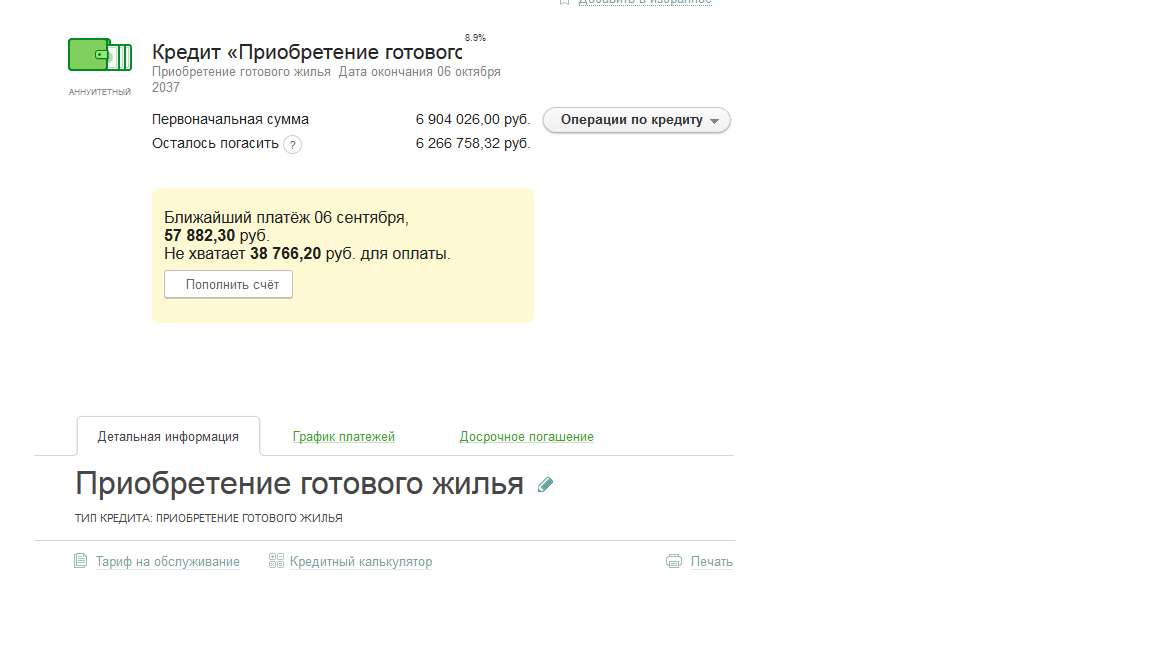
Task: Expand the arrow on Операции по кредиту
Action: pos(714,121)
